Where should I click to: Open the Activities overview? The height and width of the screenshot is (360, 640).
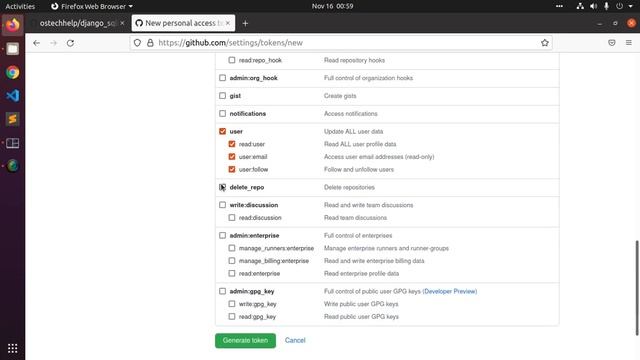click(x=20, y=6)
